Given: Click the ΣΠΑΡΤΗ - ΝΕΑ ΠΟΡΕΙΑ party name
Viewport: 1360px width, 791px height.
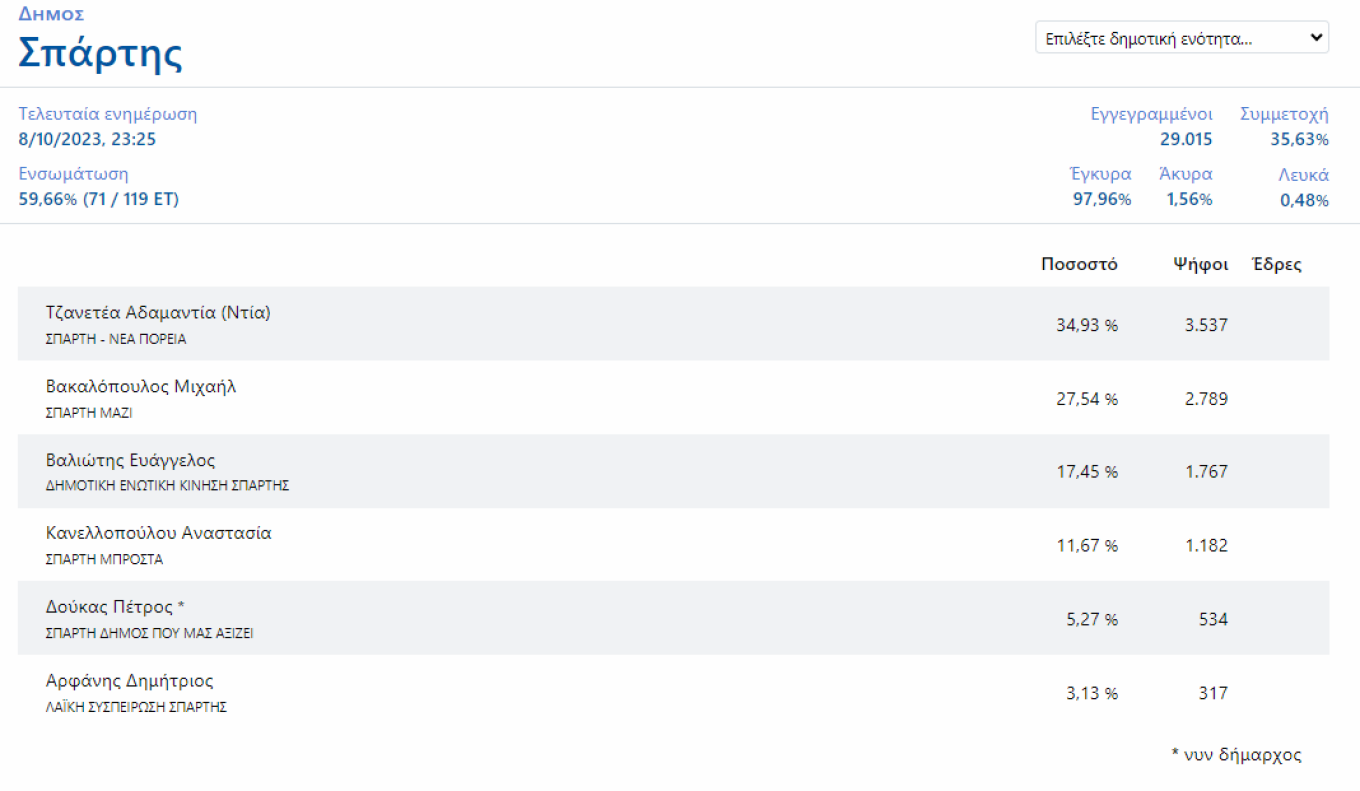Looking at the screenshot, I should (x=116, y=339).
